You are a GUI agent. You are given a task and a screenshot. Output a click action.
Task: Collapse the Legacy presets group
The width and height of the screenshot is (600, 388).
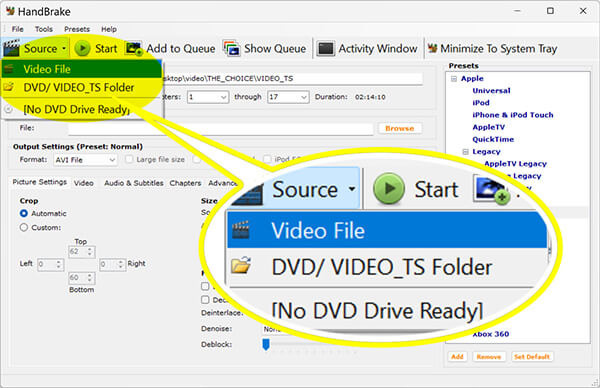coord(465,152)
